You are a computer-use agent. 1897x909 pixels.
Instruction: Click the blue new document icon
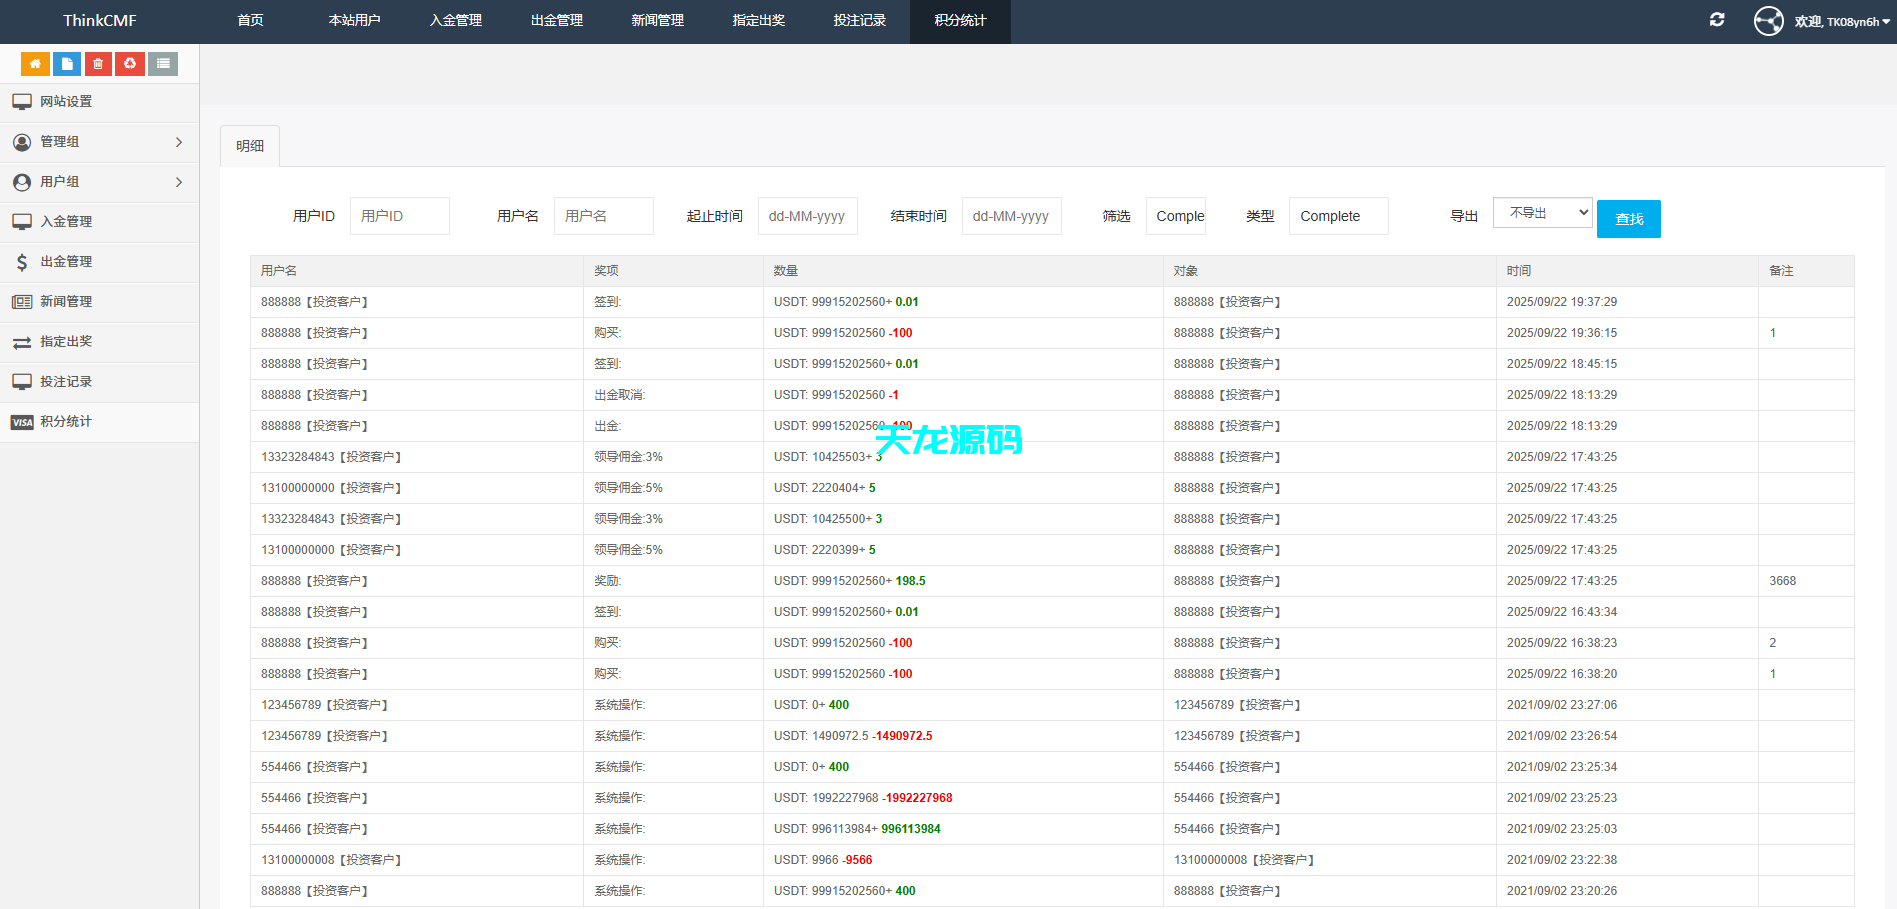67,63
